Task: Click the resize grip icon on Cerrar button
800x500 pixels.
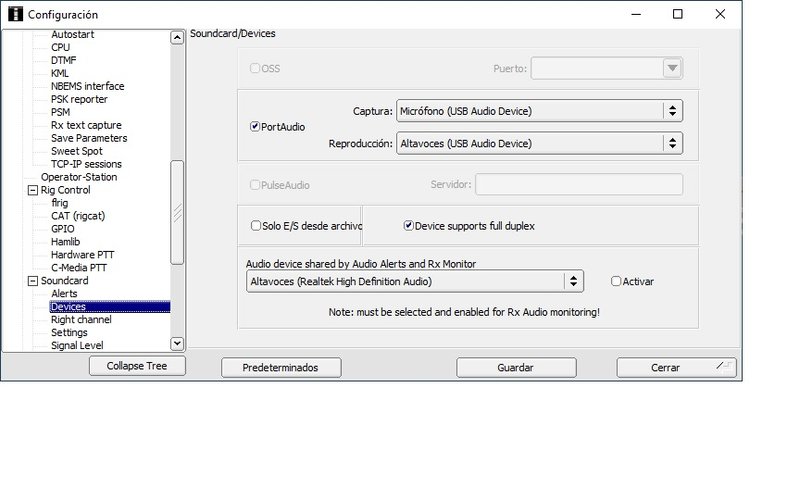Action: point(723,365)
